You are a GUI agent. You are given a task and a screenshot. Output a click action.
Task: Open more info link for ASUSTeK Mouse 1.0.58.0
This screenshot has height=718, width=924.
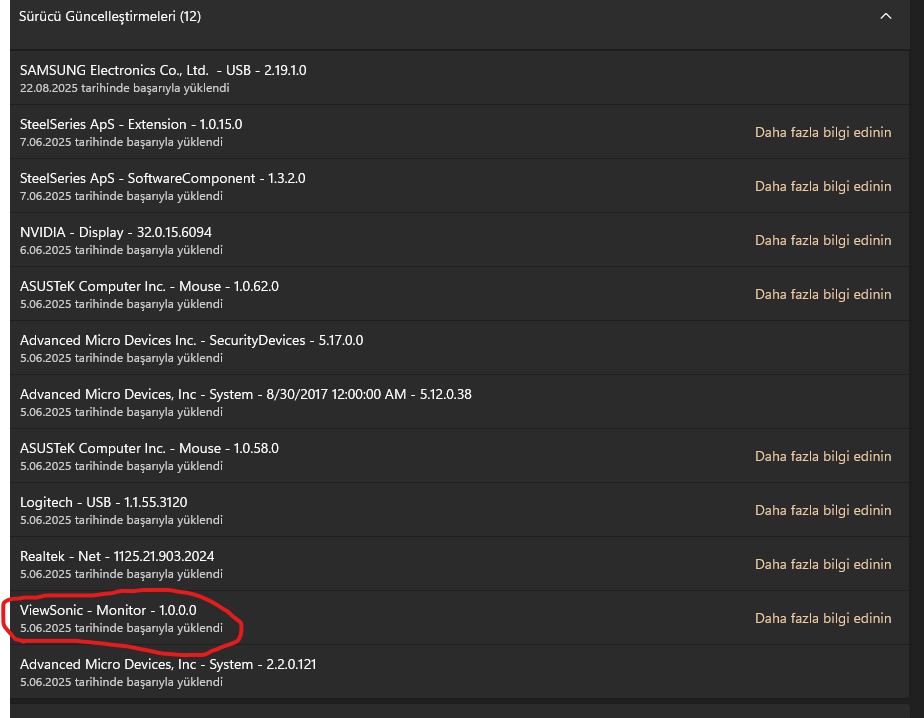(823, 456)
